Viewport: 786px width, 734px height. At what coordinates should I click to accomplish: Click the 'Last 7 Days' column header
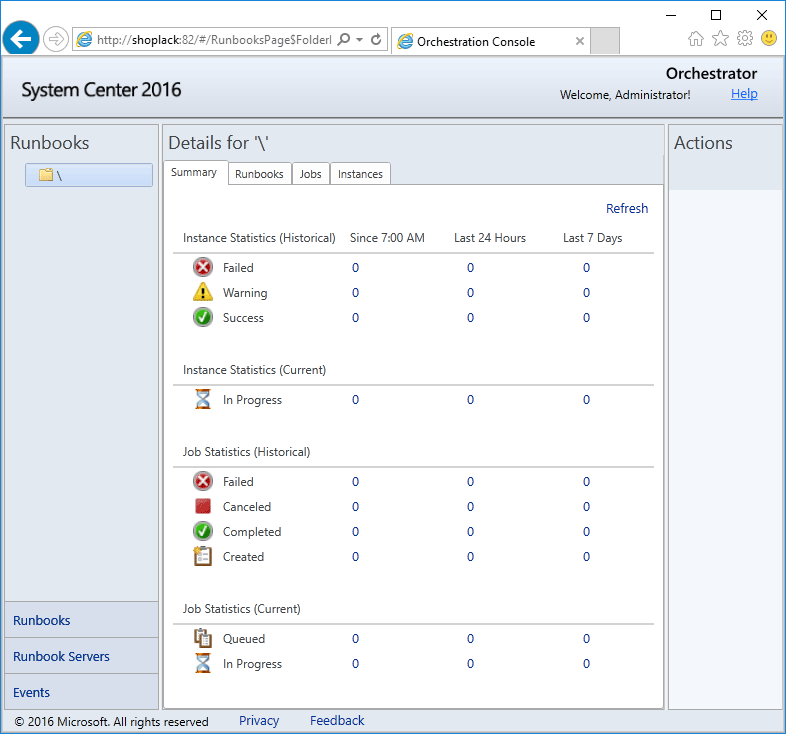(x=592, y=238)
